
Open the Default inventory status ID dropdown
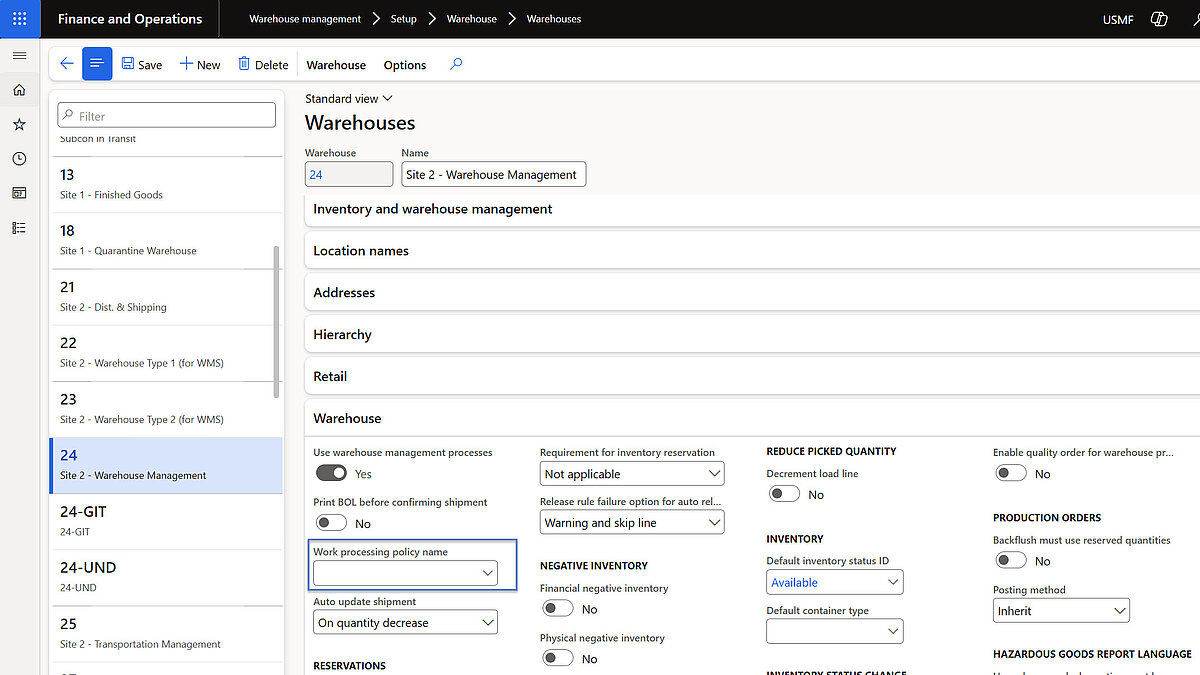[892, 582]
